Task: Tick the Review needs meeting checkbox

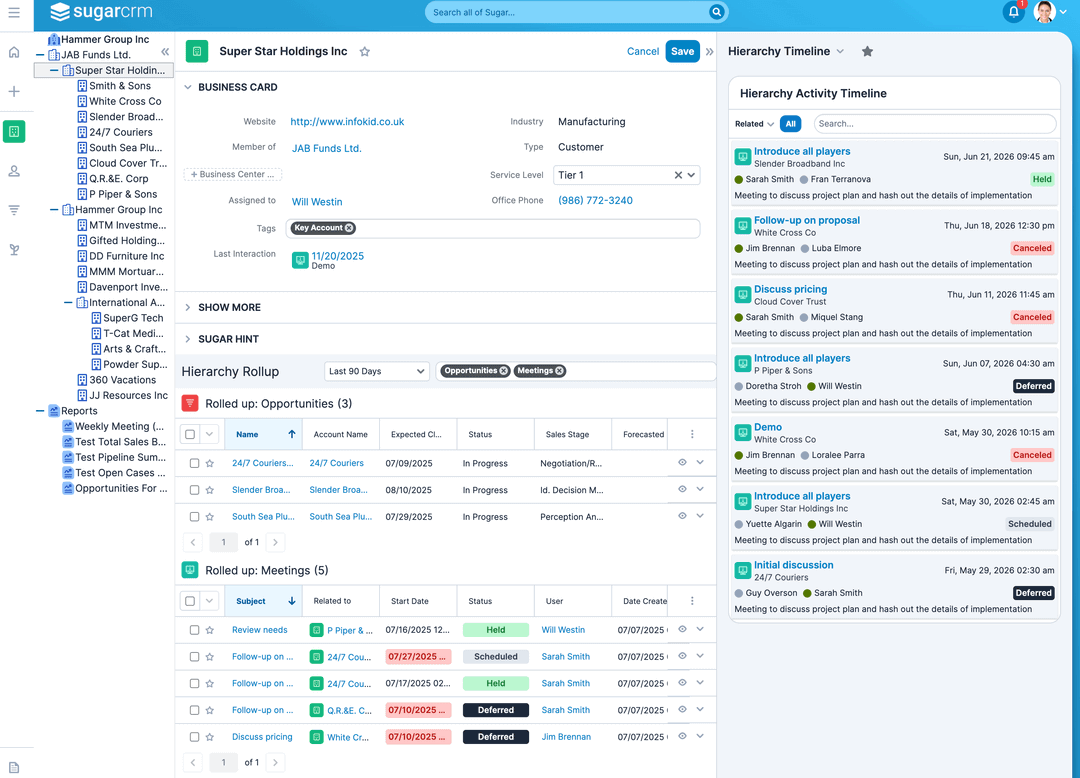Action: tap(190, 630)
